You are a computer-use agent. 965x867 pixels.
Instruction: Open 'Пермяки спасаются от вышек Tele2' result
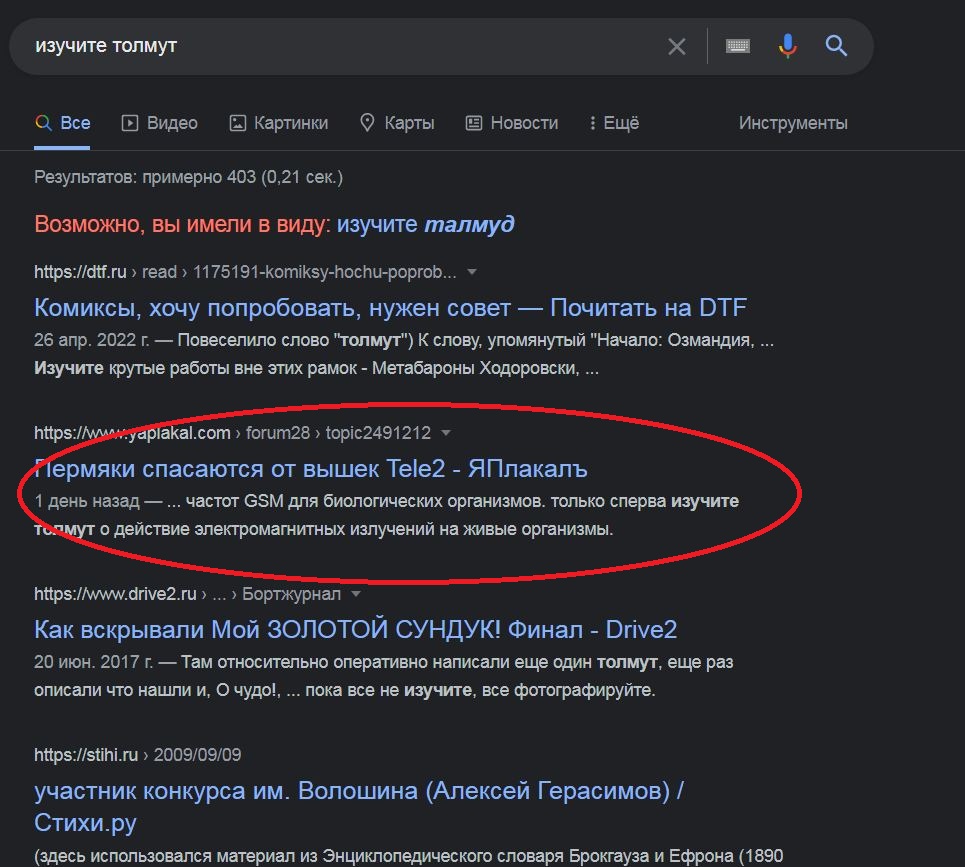click(x=311, y=468)
